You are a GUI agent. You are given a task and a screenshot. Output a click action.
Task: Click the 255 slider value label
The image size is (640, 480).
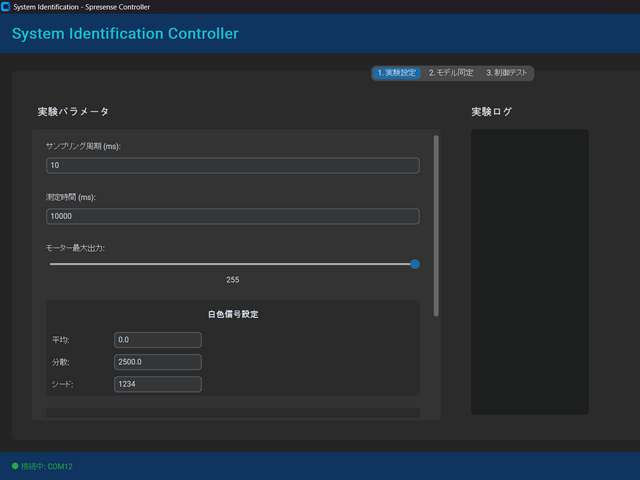[232, 280]
